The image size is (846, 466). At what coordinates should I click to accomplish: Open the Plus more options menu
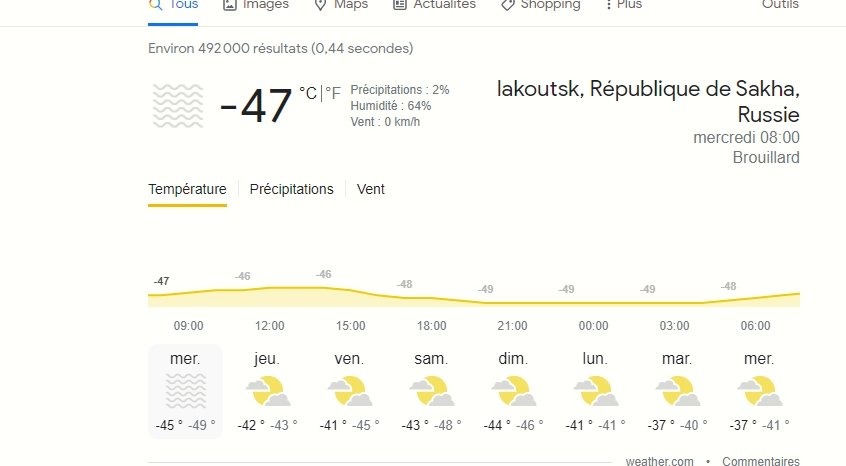tap(623, 5)
